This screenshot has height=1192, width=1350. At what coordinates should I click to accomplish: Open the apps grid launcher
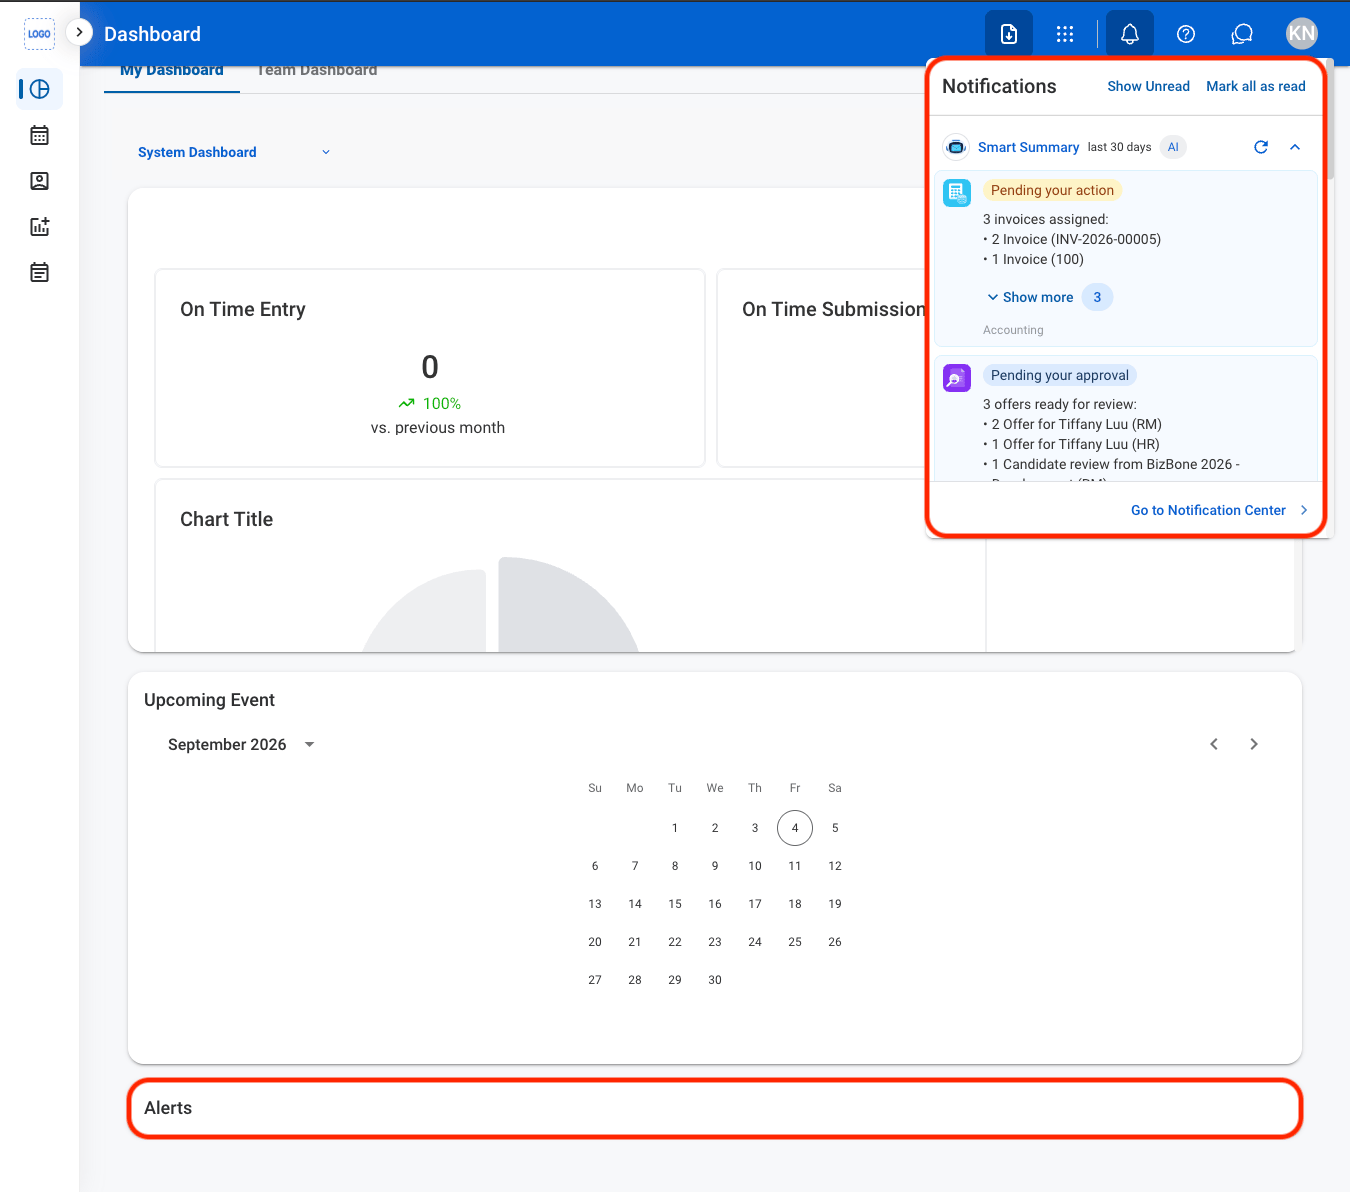1065,34
